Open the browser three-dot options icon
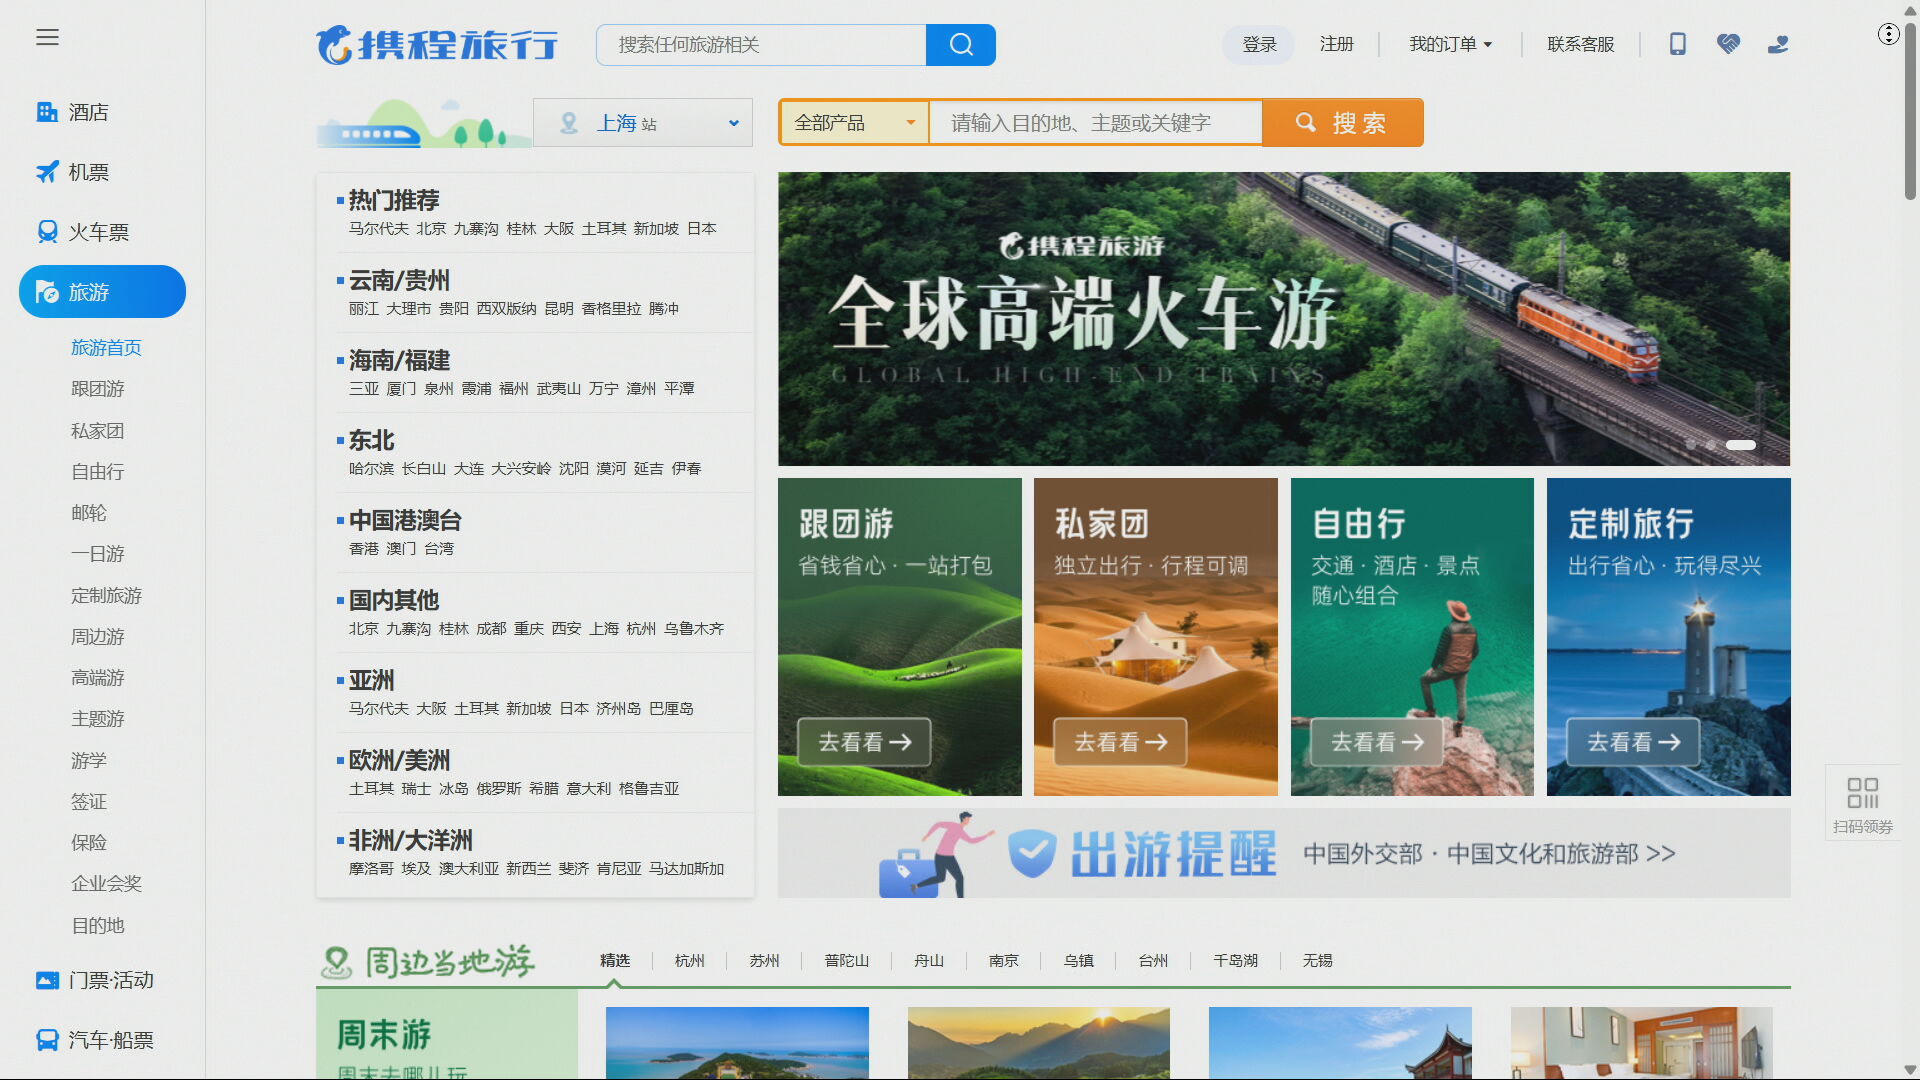 [x=1888, y=34]
